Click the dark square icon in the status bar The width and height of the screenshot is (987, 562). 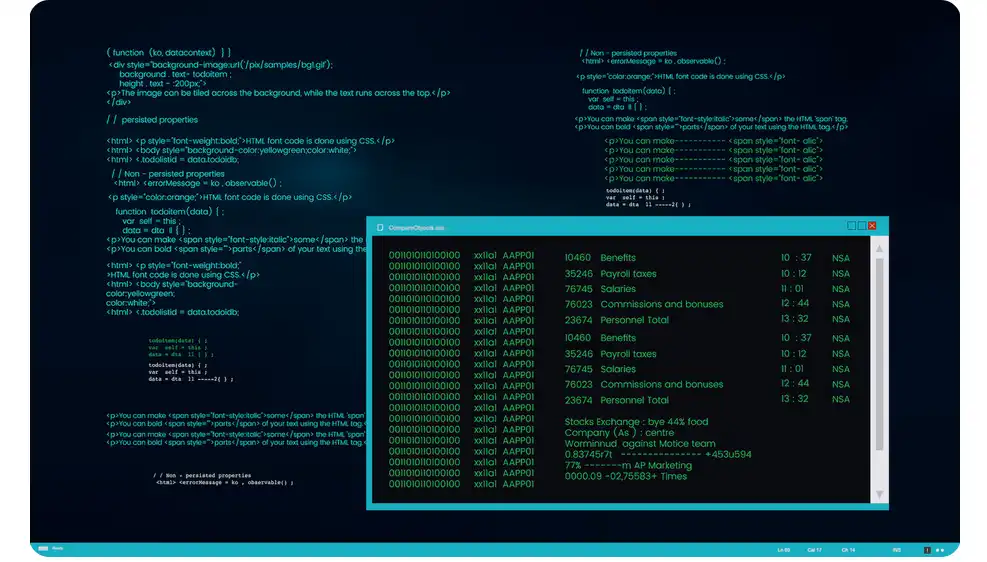pos(926,549)
